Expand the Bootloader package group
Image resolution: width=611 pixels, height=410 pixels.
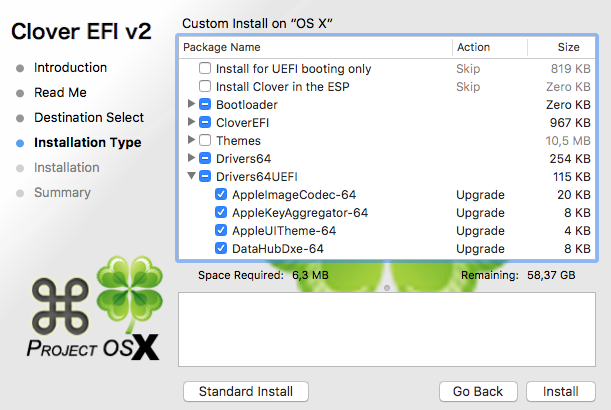tap(191, 104)
